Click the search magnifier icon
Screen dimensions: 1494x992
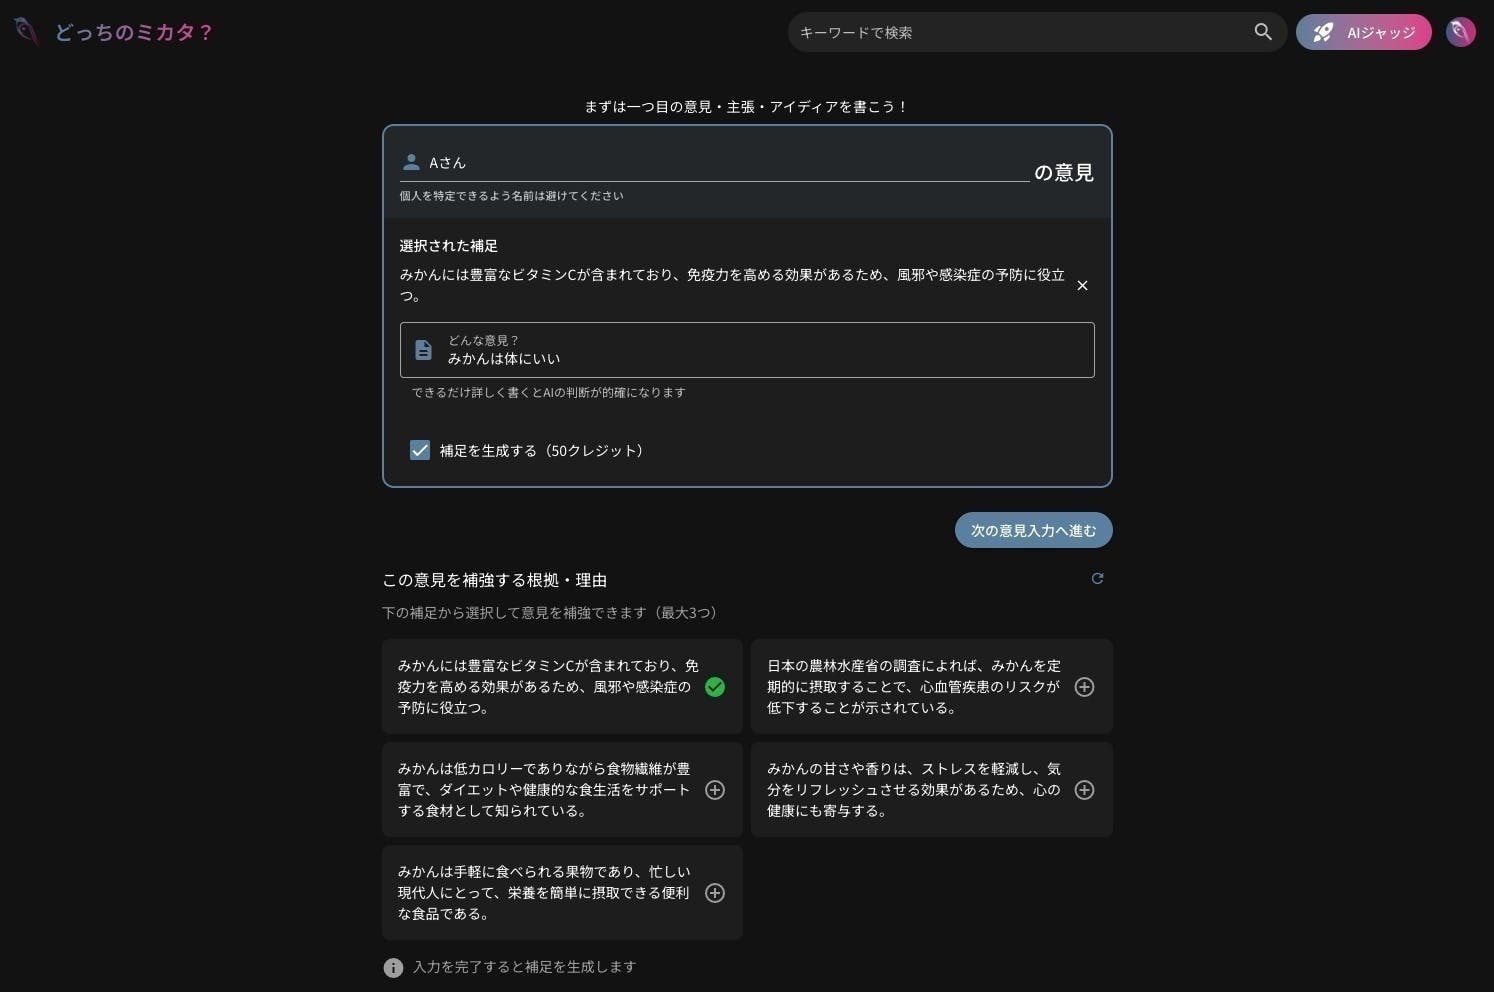tap(1263, 31)
